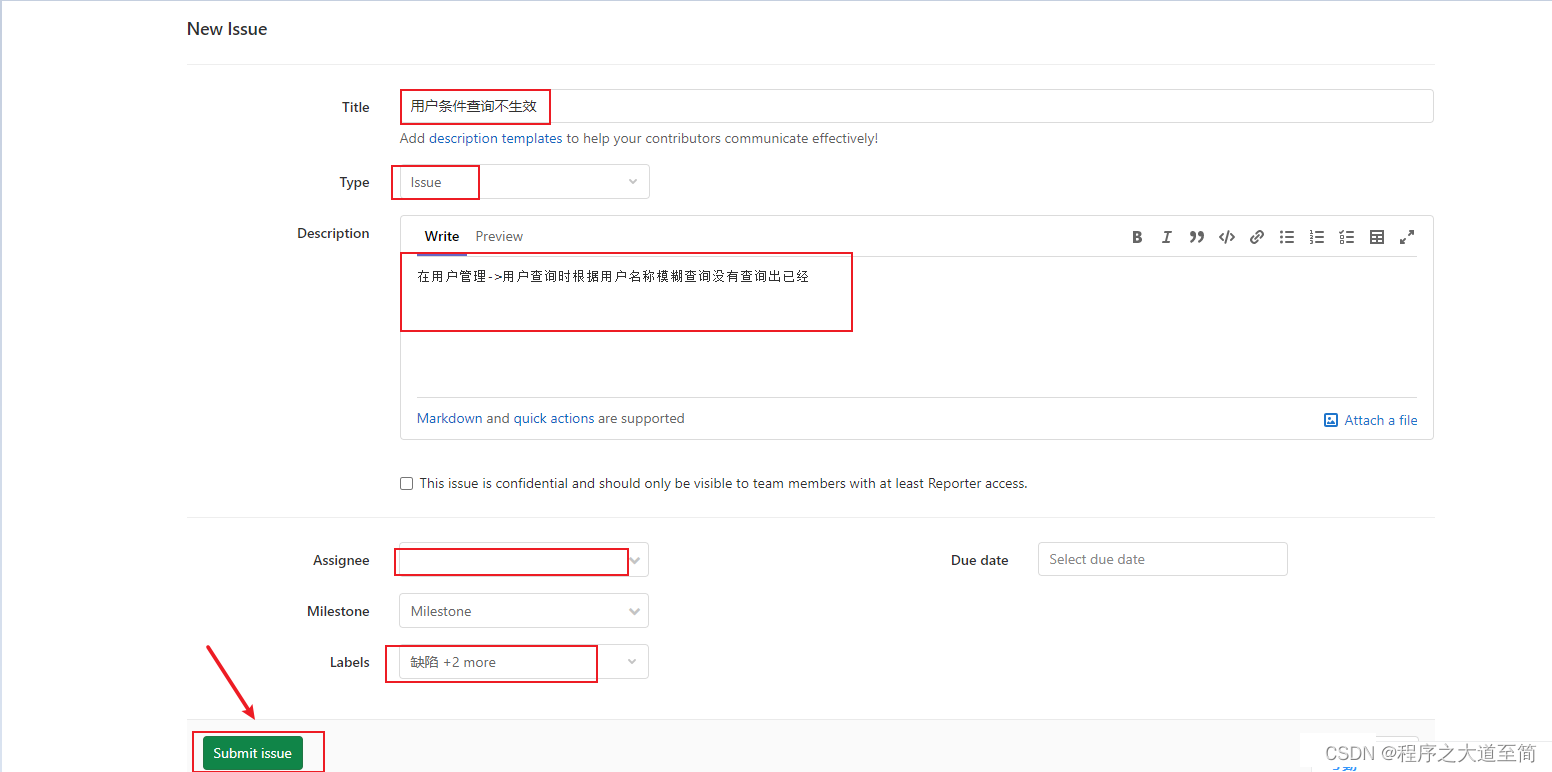Image resolution: width=1552 pixels, height=772 pixels.
Task: Insert a task list
Action: (x=1346, y=236)
